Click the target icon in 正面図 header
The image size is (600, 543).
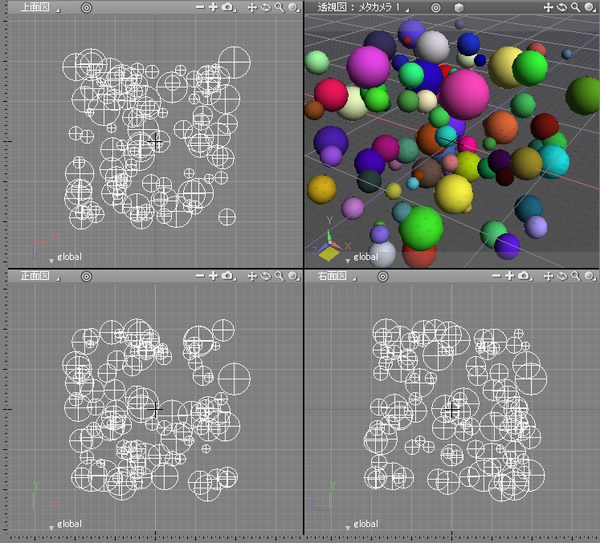(86, 276)
